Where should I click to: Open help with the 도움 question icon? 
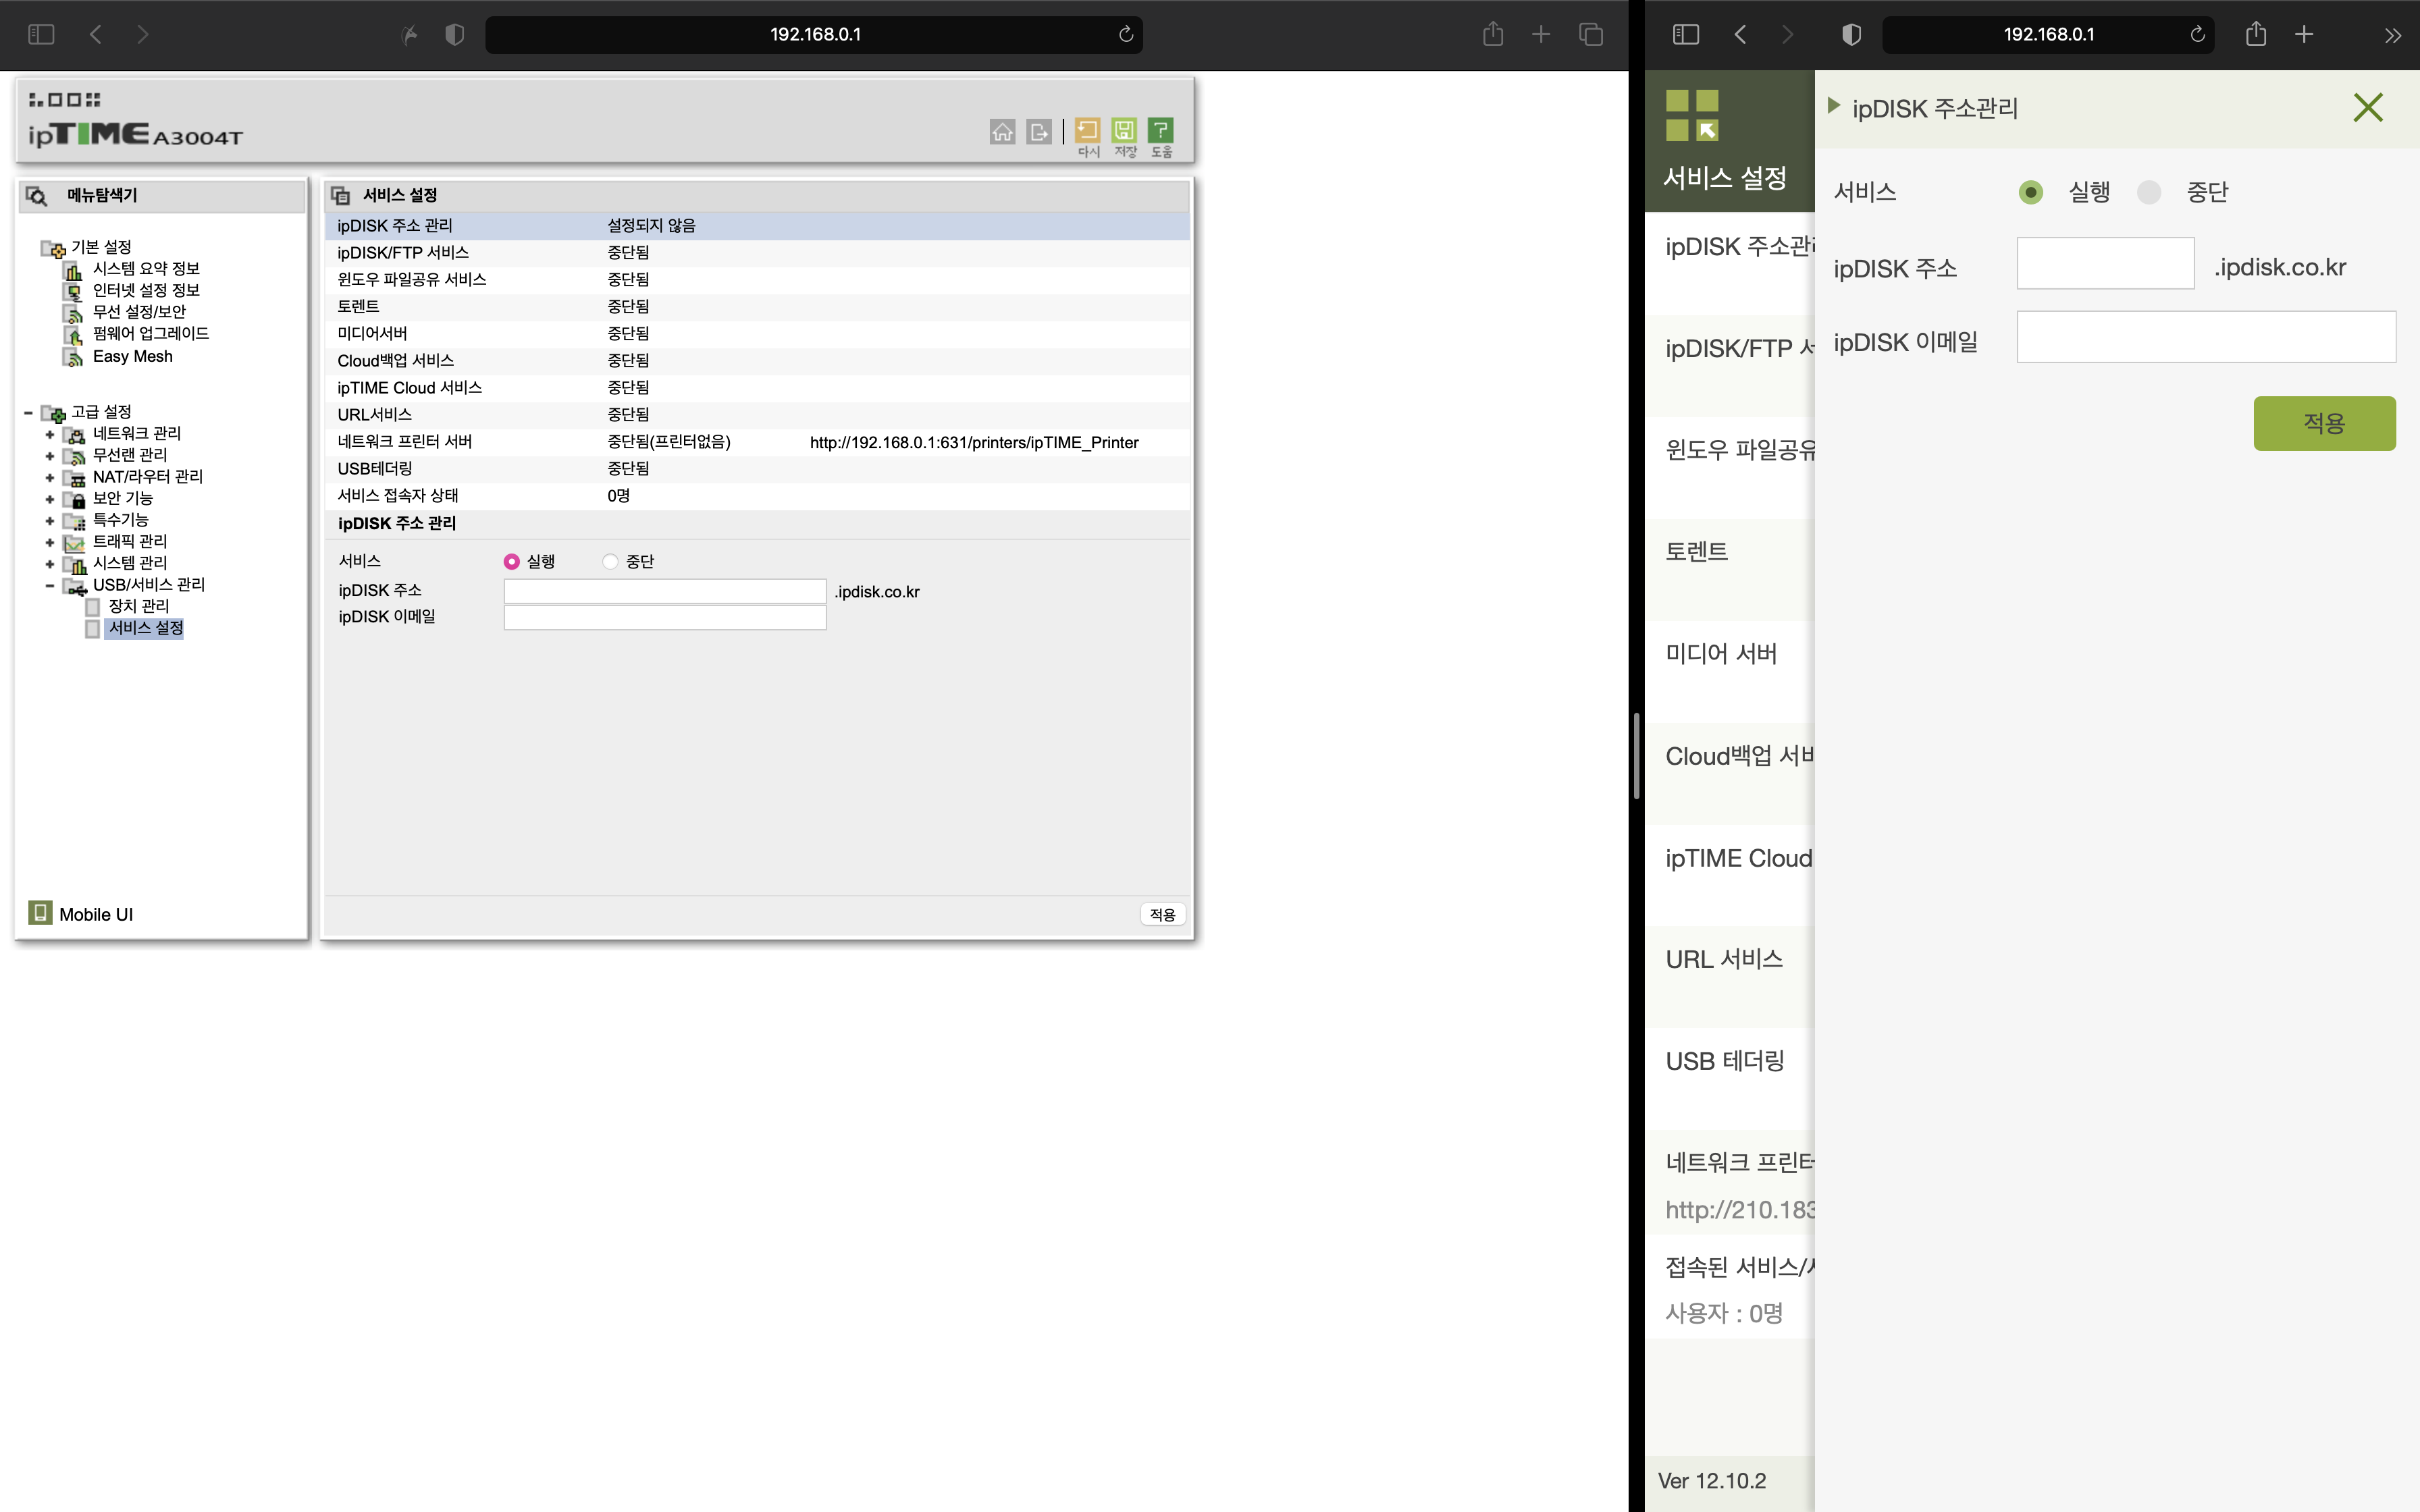click(1160, 131)
